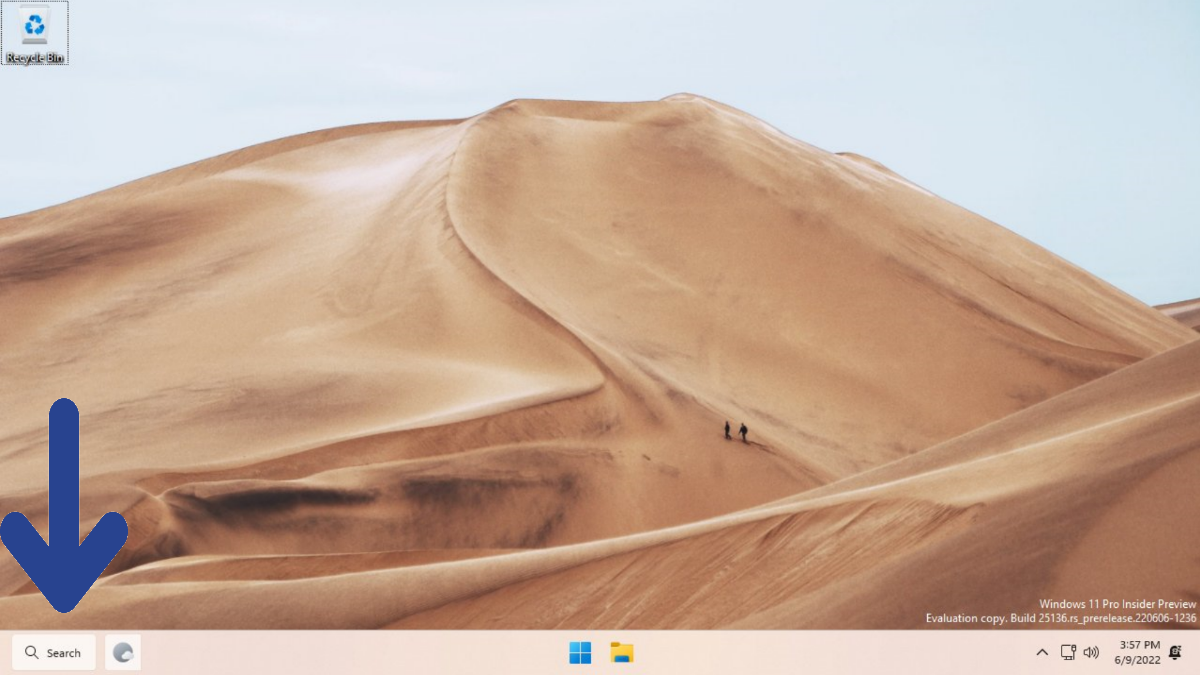Open network settings from the system tray
1200x675 pixels.
(x=1068, y=653)
